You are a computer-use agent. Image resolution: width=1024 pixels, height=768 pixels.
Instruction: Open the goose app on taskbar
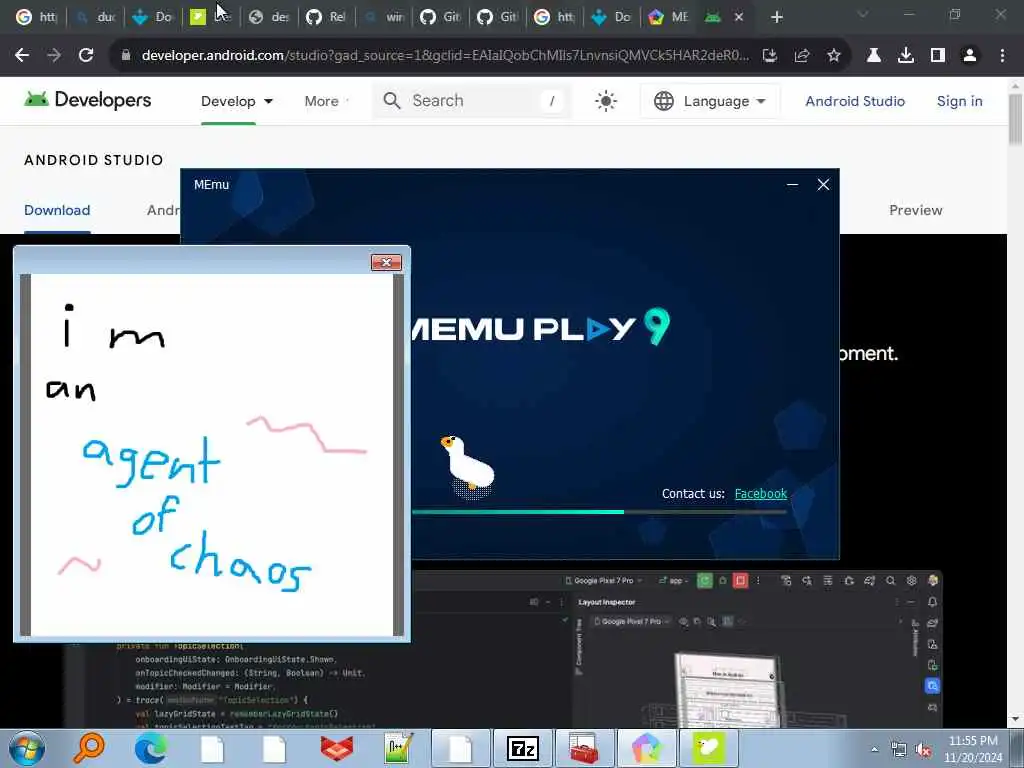coord(709,748)
